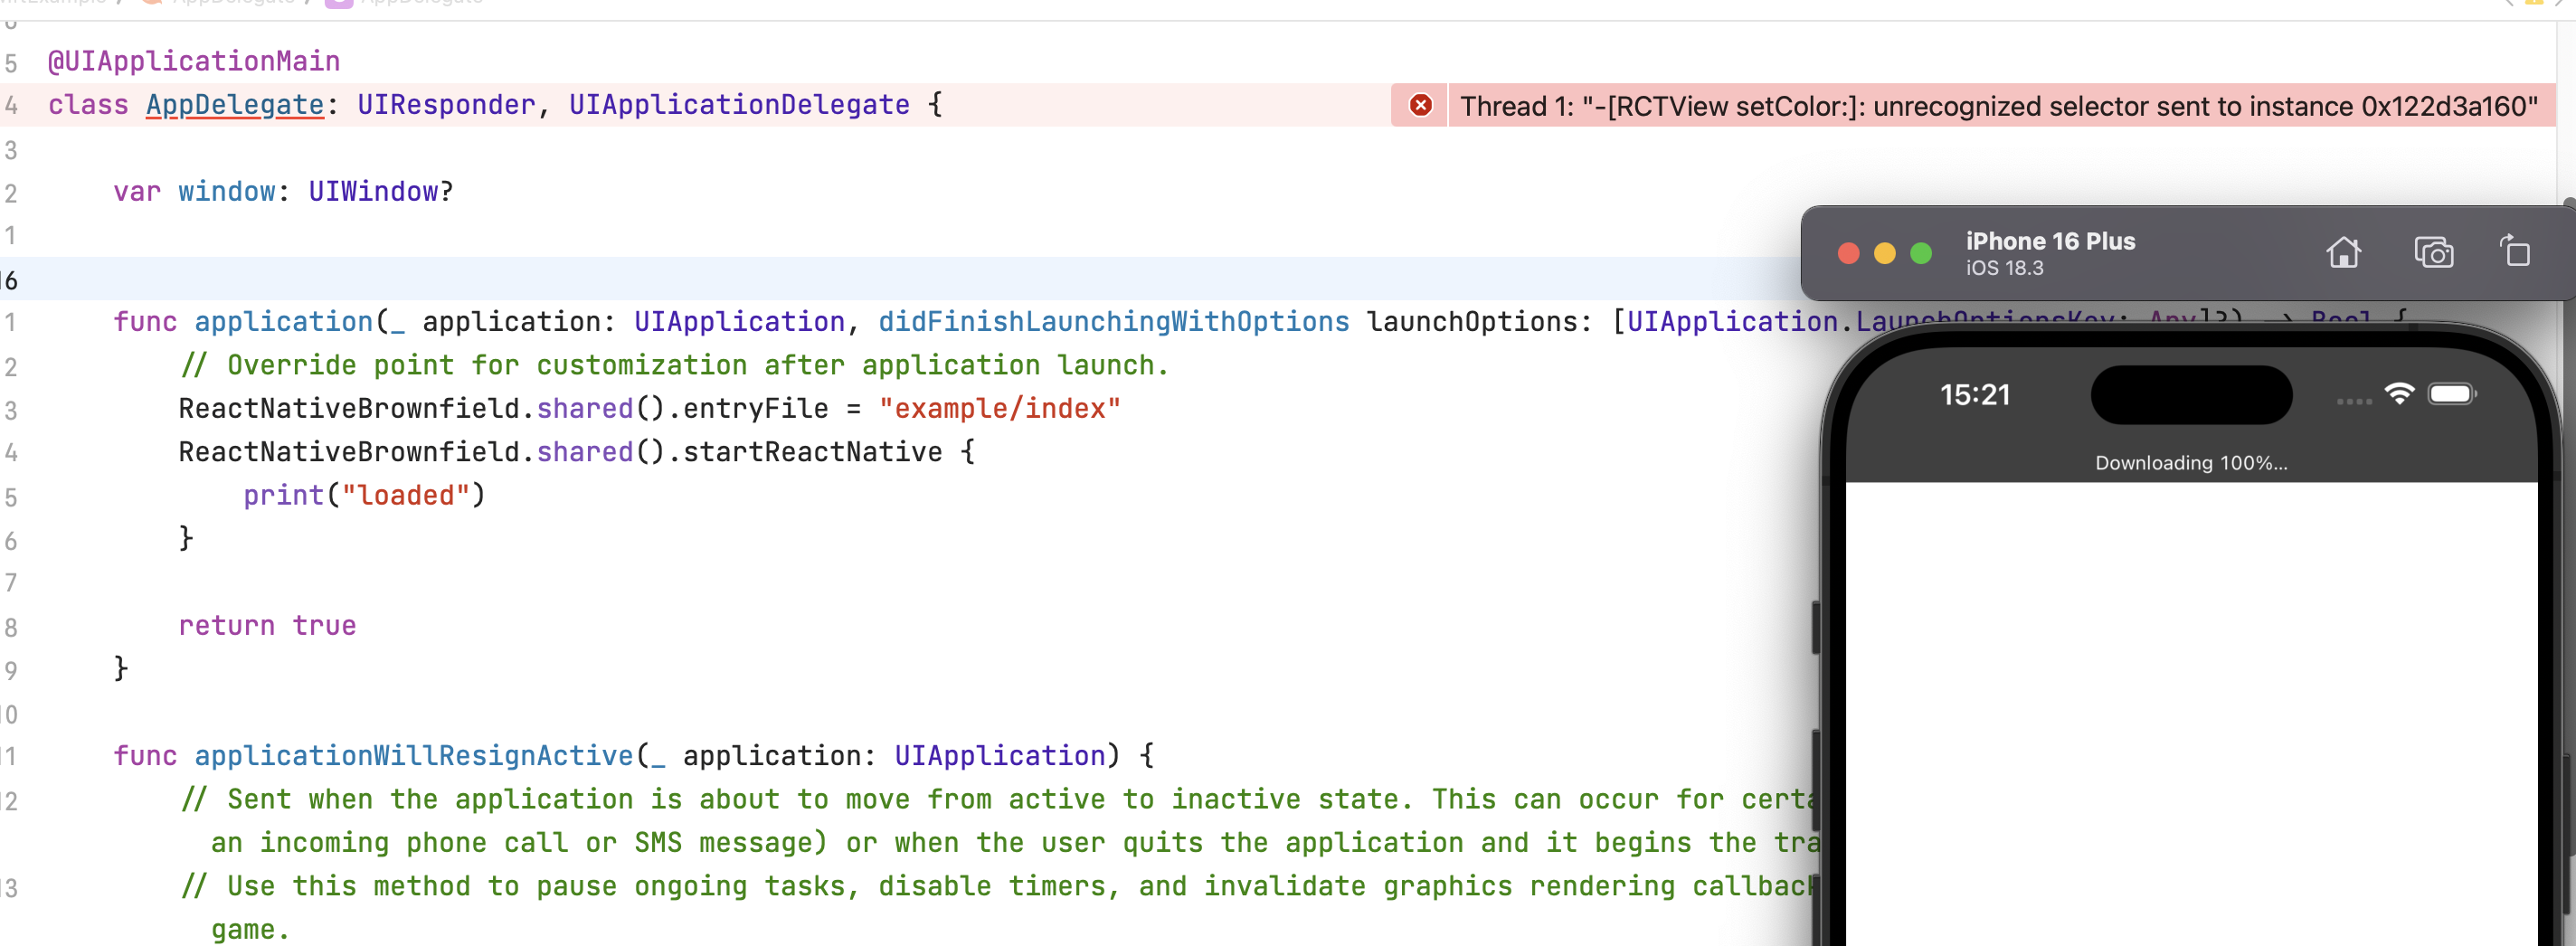Rotate the iPhone simulator
The width and height of the screenshot is (2576, 946).
(2514, 251)
